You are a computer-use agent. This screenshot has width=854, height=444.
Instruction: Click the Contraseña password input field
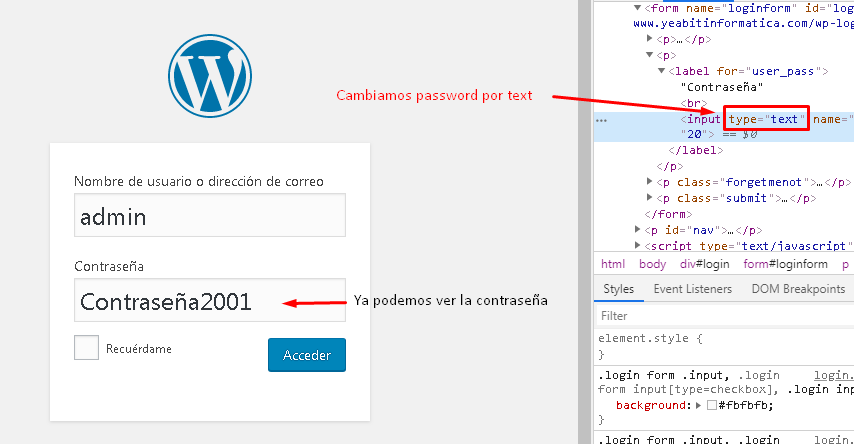[x=210, y=300]
